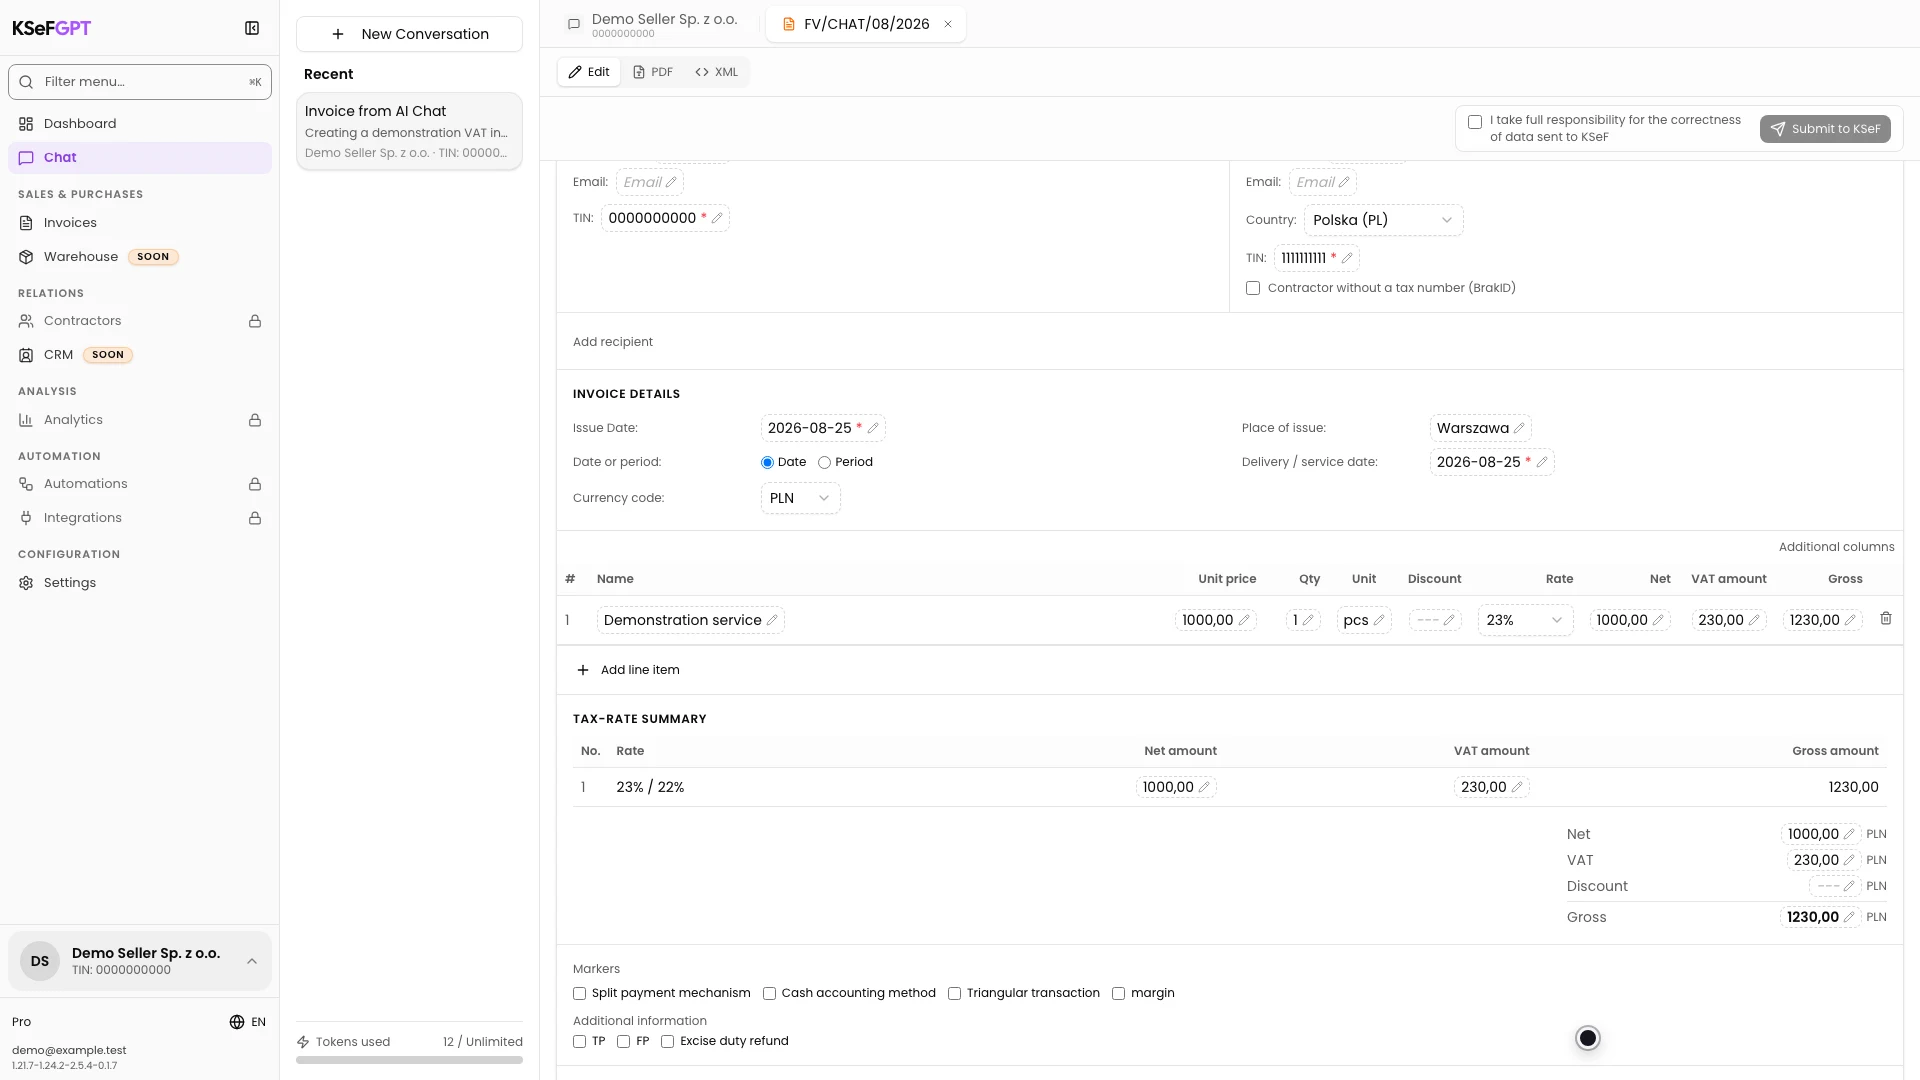Open the Currency code PLN dropdown

[x=800, y=498]
